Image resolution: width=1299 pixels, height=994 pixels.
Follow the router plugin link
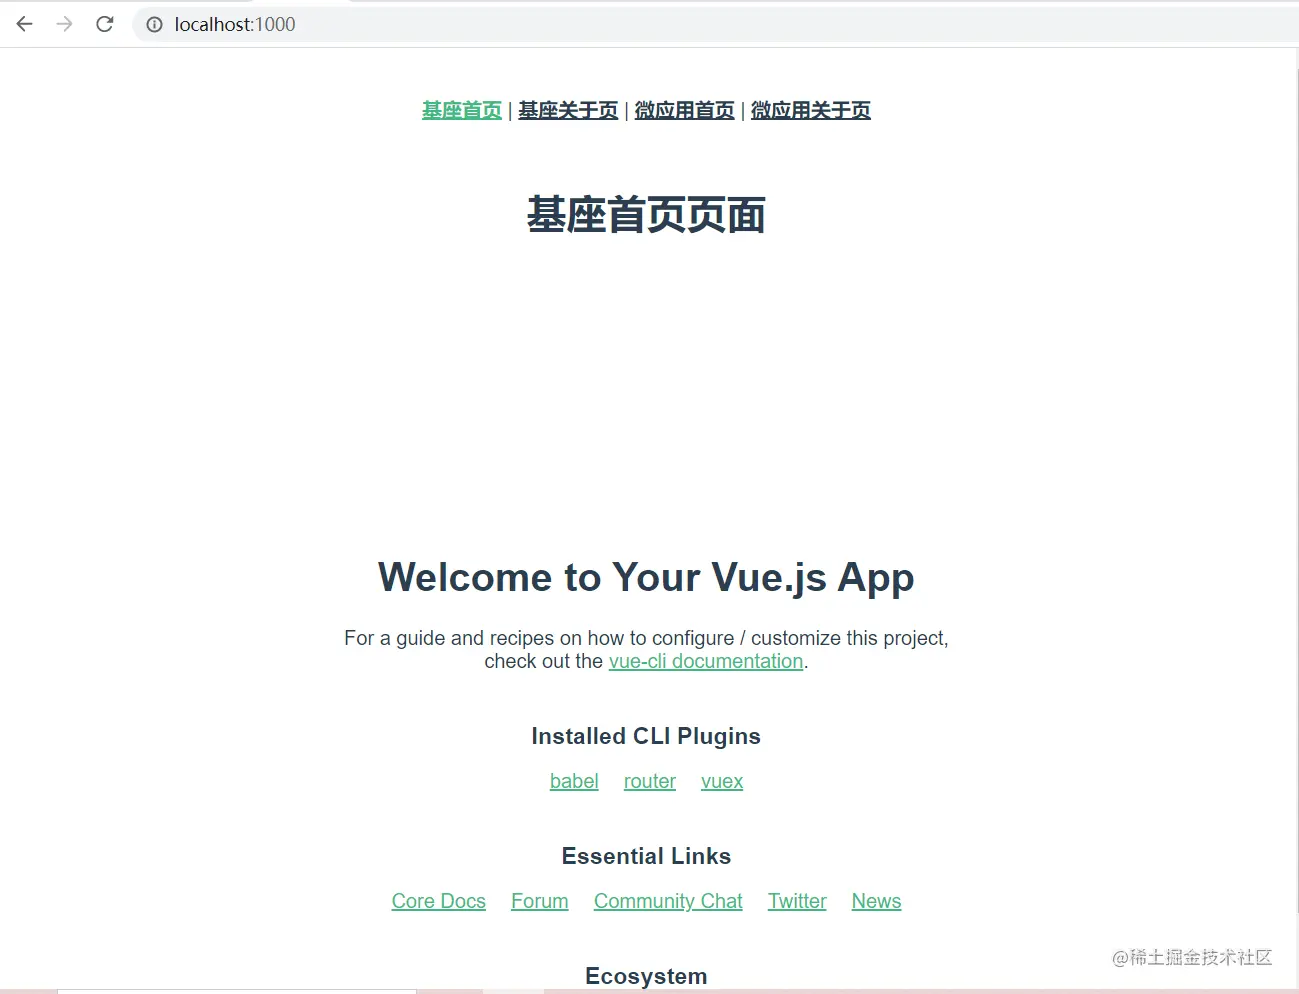(650, 781)
